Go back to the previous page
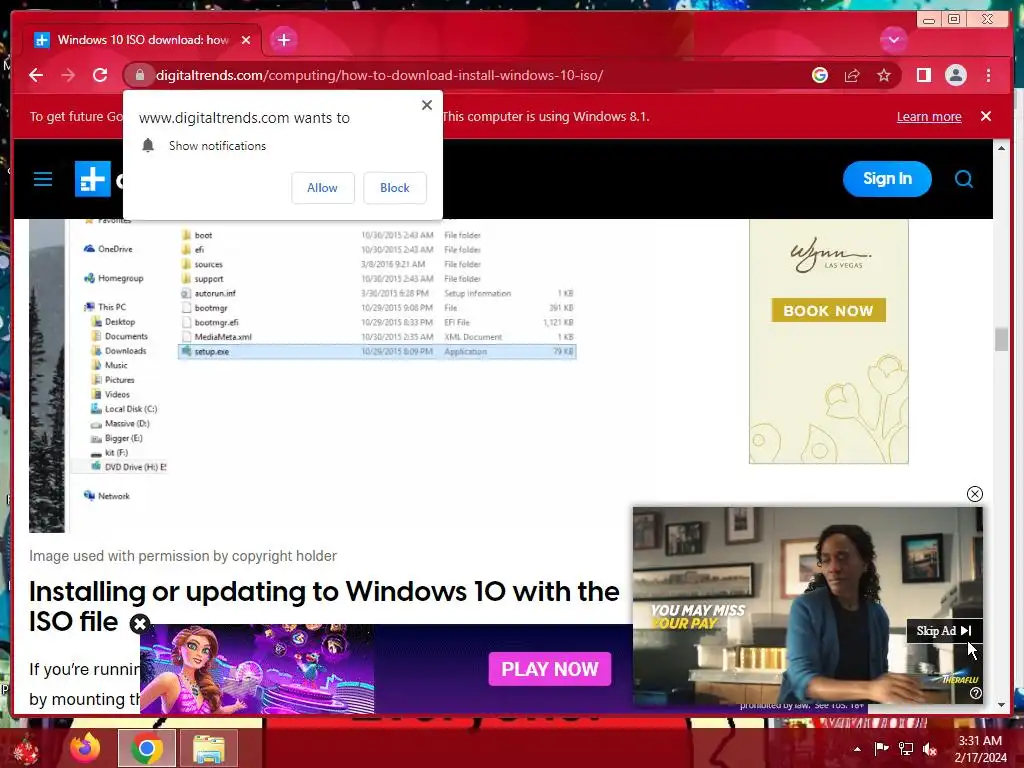The width and height of the screenshot is (1024, 768). click(36, 75)
